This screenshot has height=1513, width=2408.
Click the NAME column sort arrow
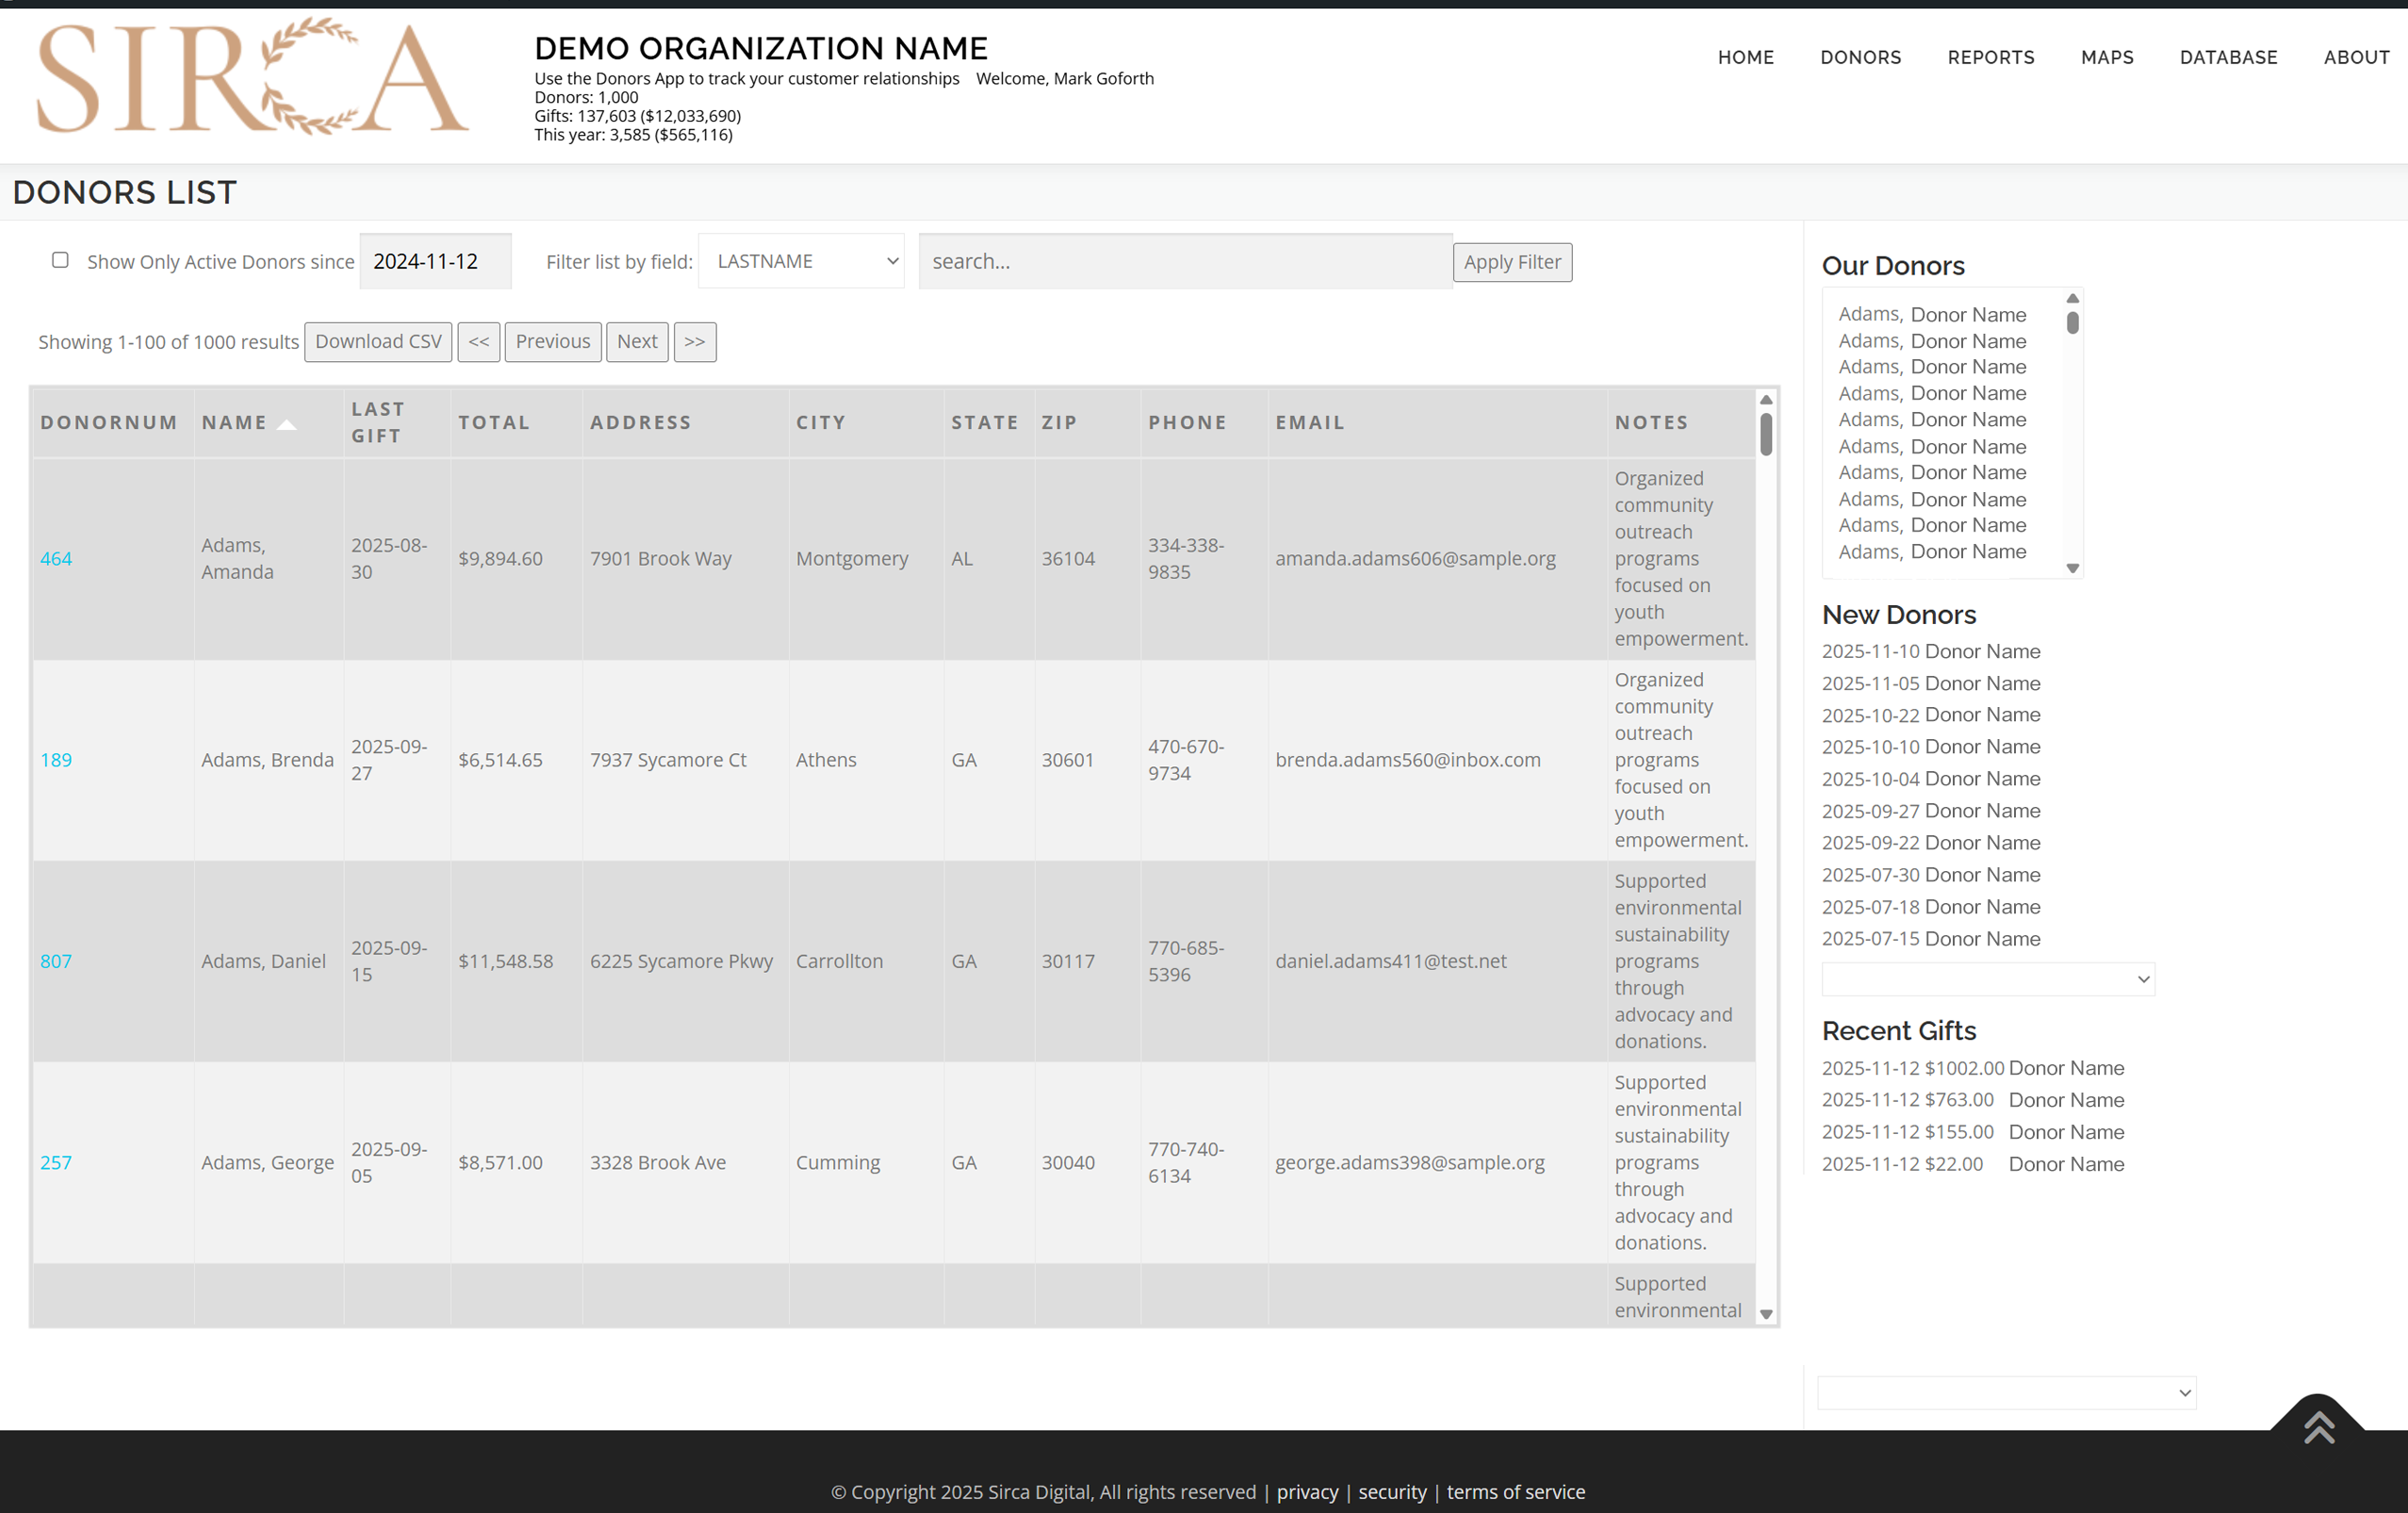click(287, 424)
